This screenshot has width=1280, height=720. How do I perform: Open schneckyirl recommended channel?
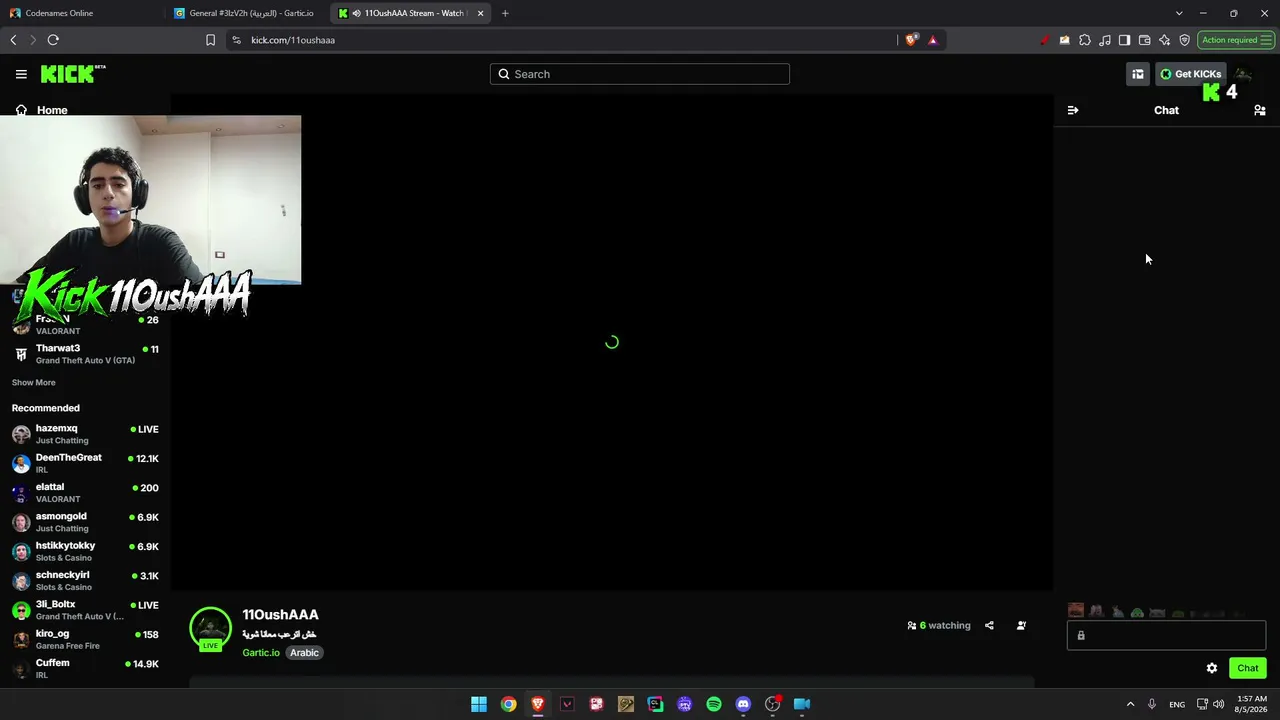[x=85, y=580]
